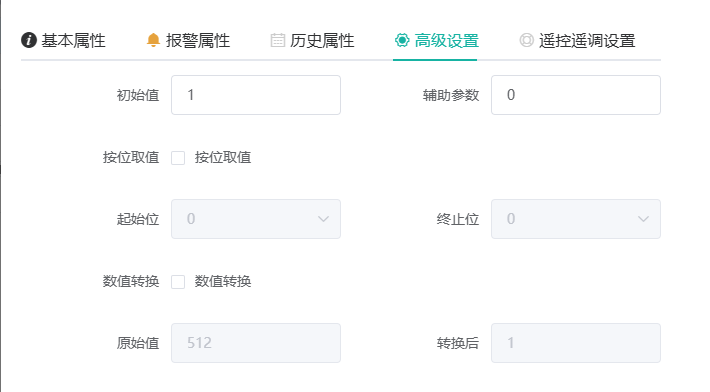The image size is (710, 392).
Task: Click the 初始值 input field
Action: click(x=256, y=95)
